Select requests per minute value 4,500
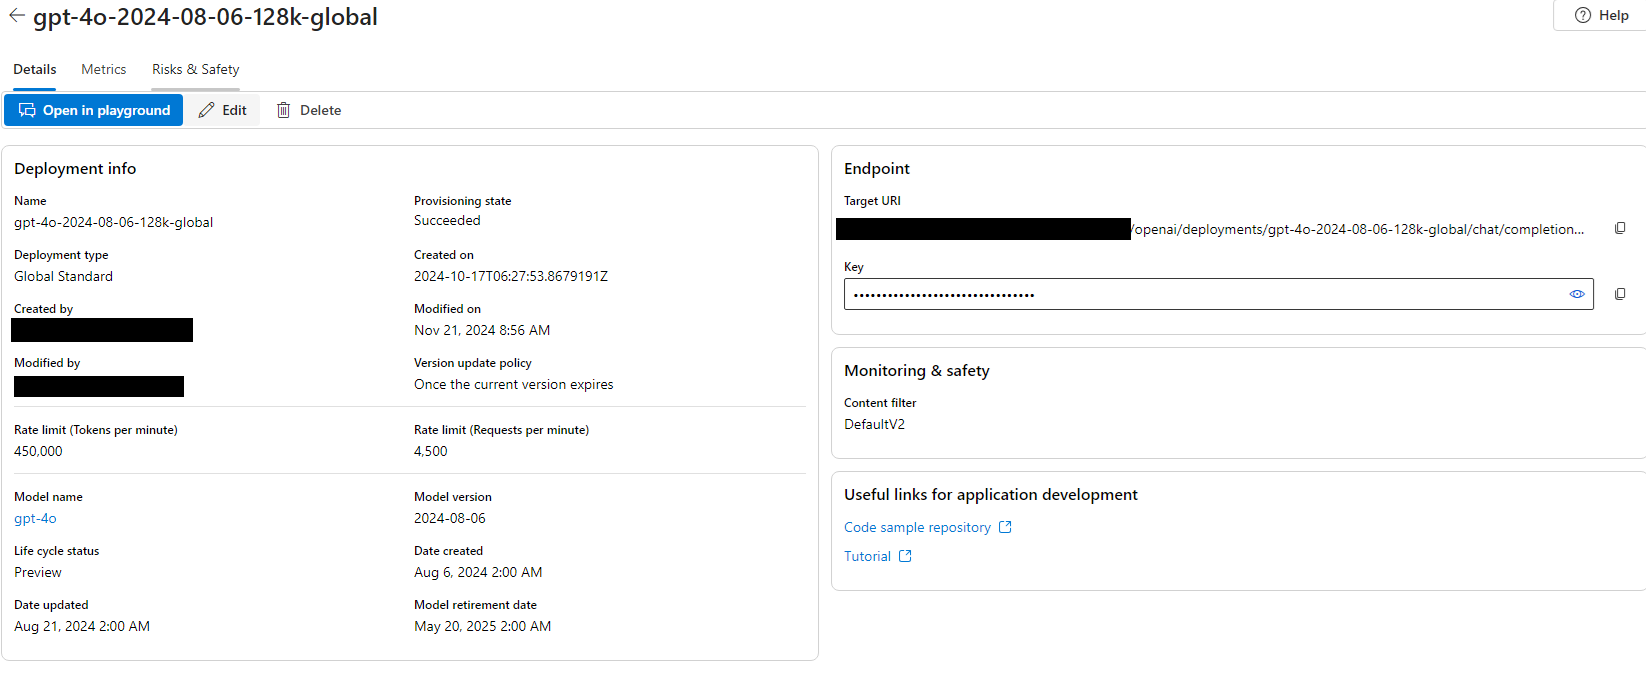 431,451
